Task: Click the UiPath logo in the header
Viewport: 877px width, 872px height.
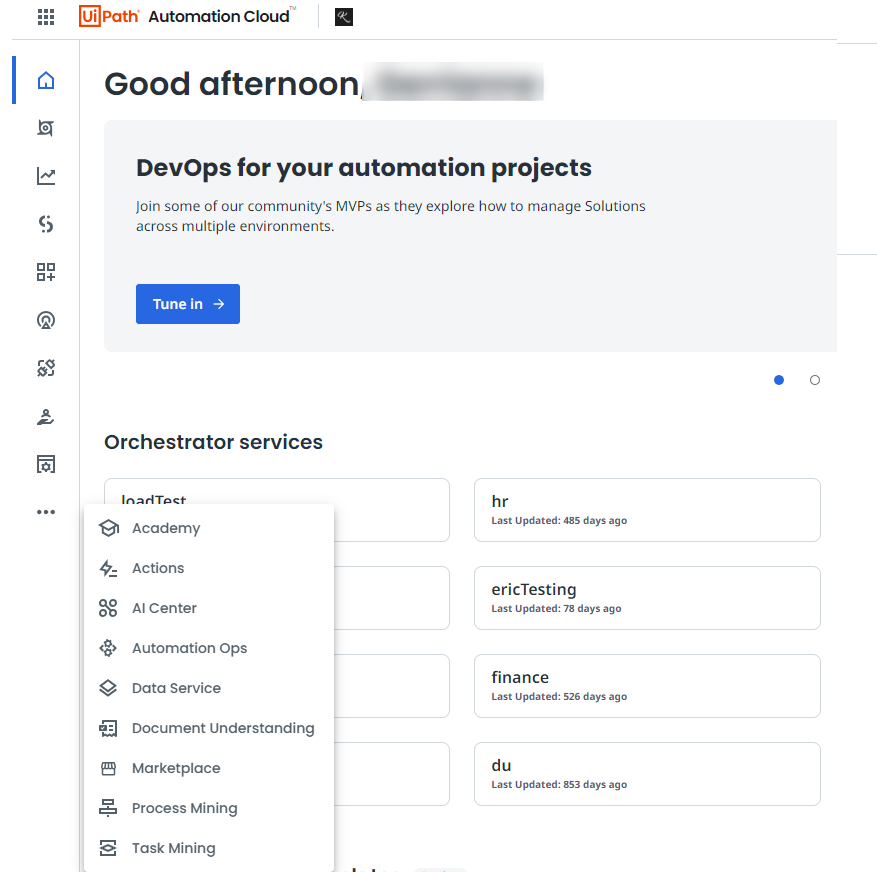Action: (109, 16)
